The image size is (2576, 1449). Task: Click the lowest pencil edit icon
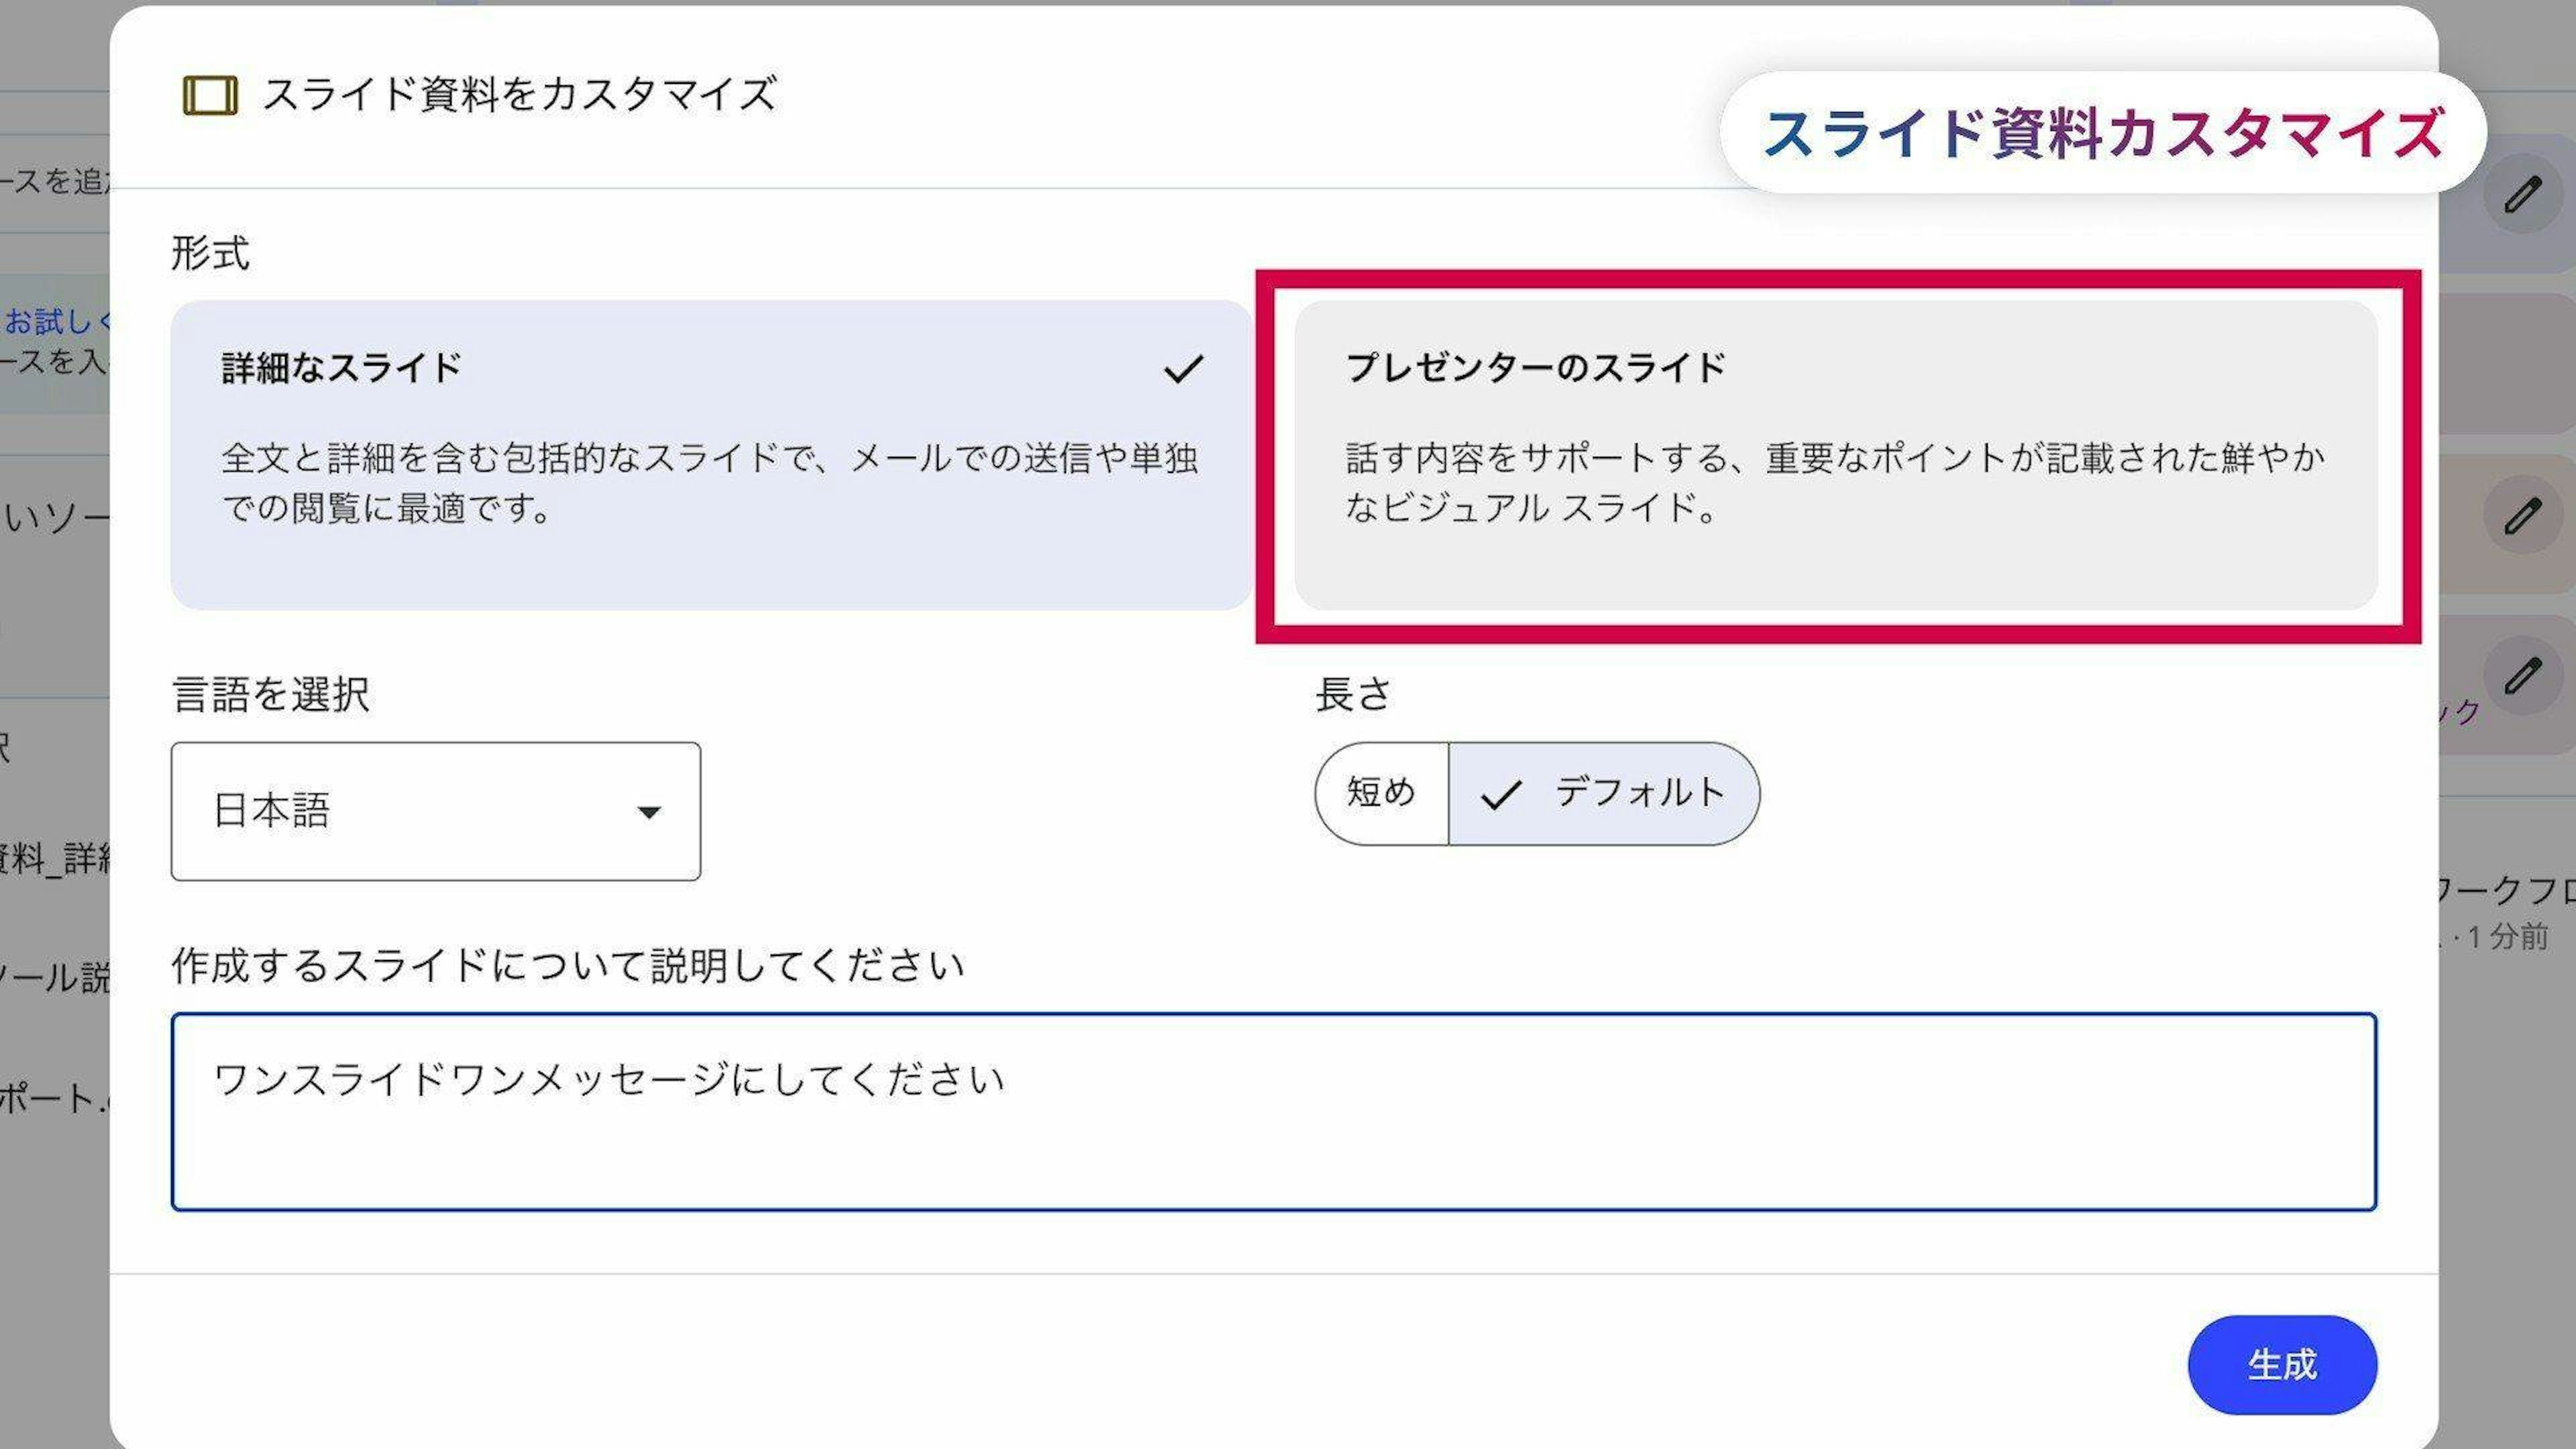click(2522, 675)
